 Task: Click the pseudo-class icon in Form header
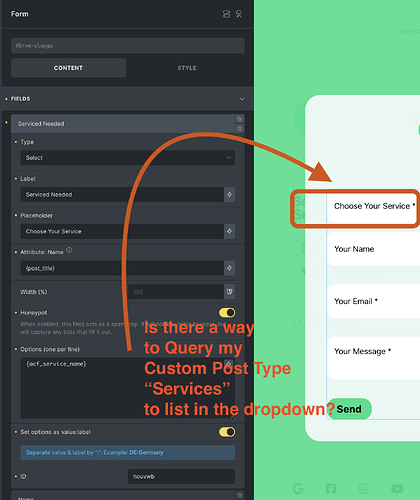pyautogui.click(x=239, y=14)
